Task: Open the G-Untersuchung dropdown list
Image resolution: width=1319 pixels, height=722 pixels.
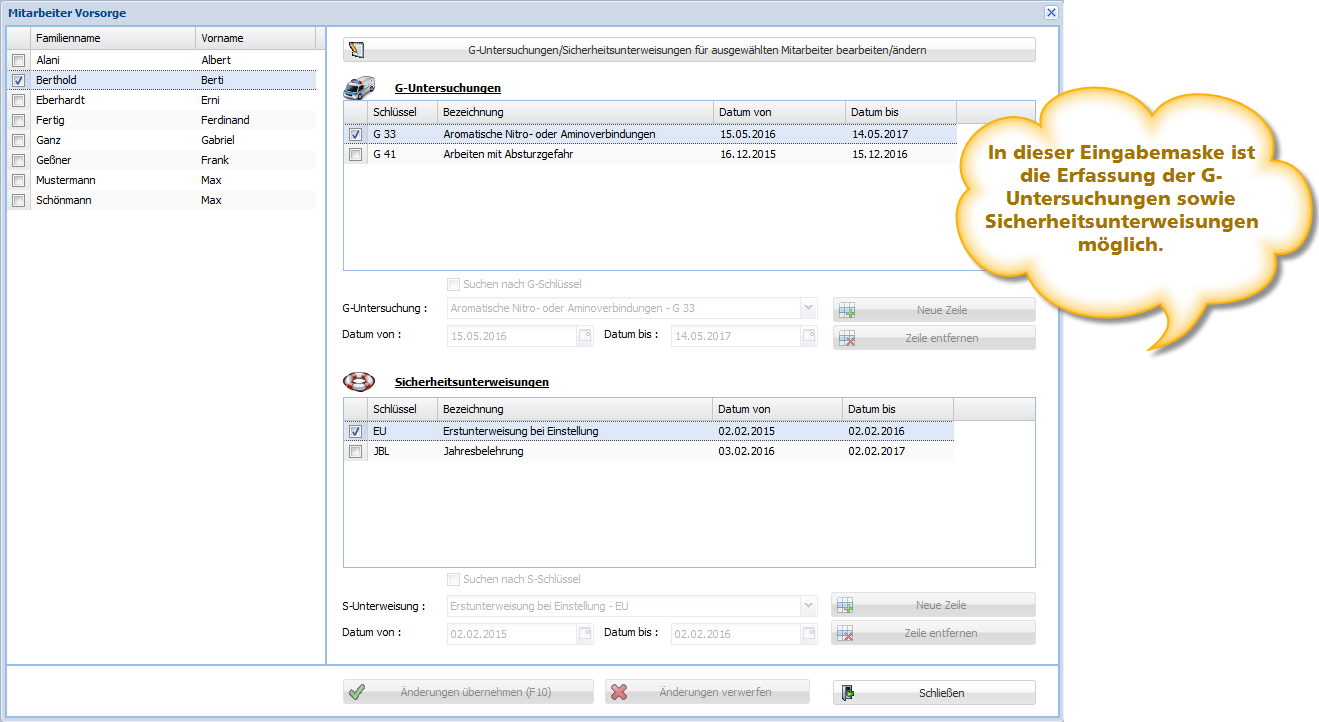Action: (808, 309)
